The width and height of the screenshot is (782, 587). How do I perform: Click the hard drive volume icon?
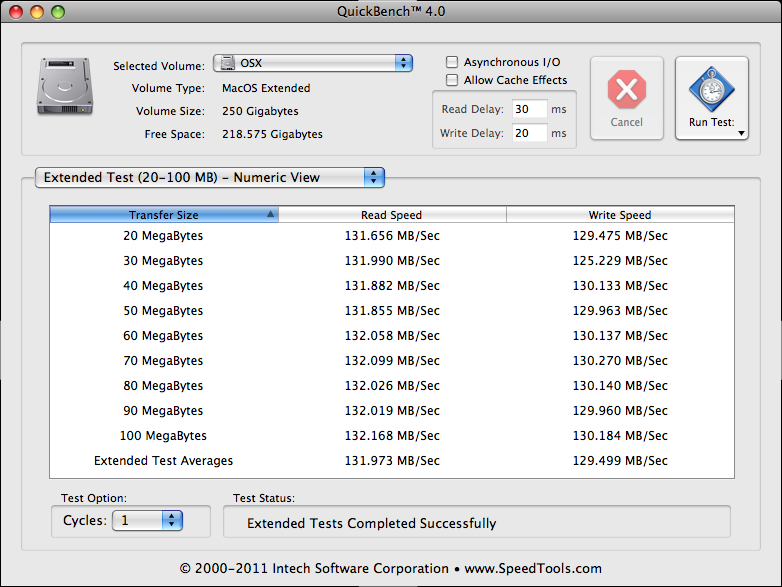coord(65,86)
